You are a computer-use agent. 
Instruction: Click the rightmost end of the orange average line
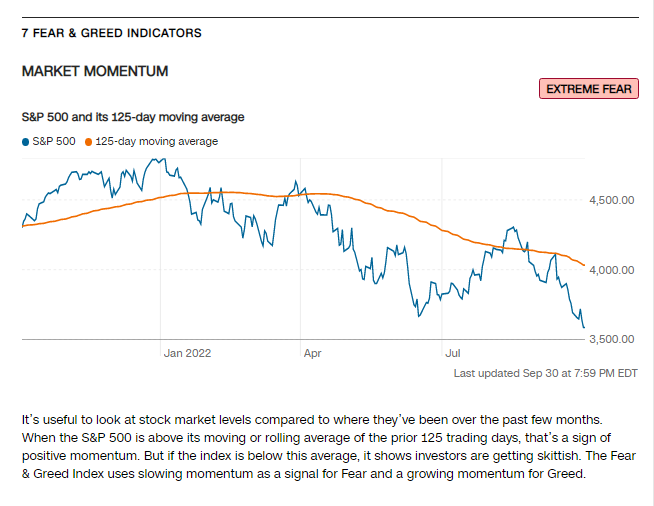585,264
